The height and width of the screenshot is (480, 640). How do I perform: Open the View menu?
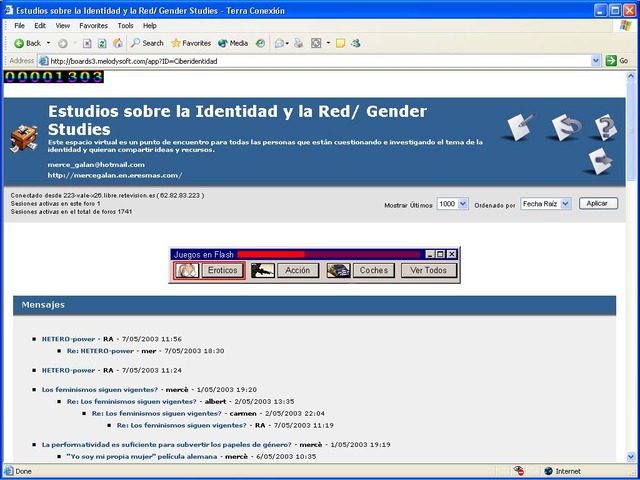pos(62,26)
